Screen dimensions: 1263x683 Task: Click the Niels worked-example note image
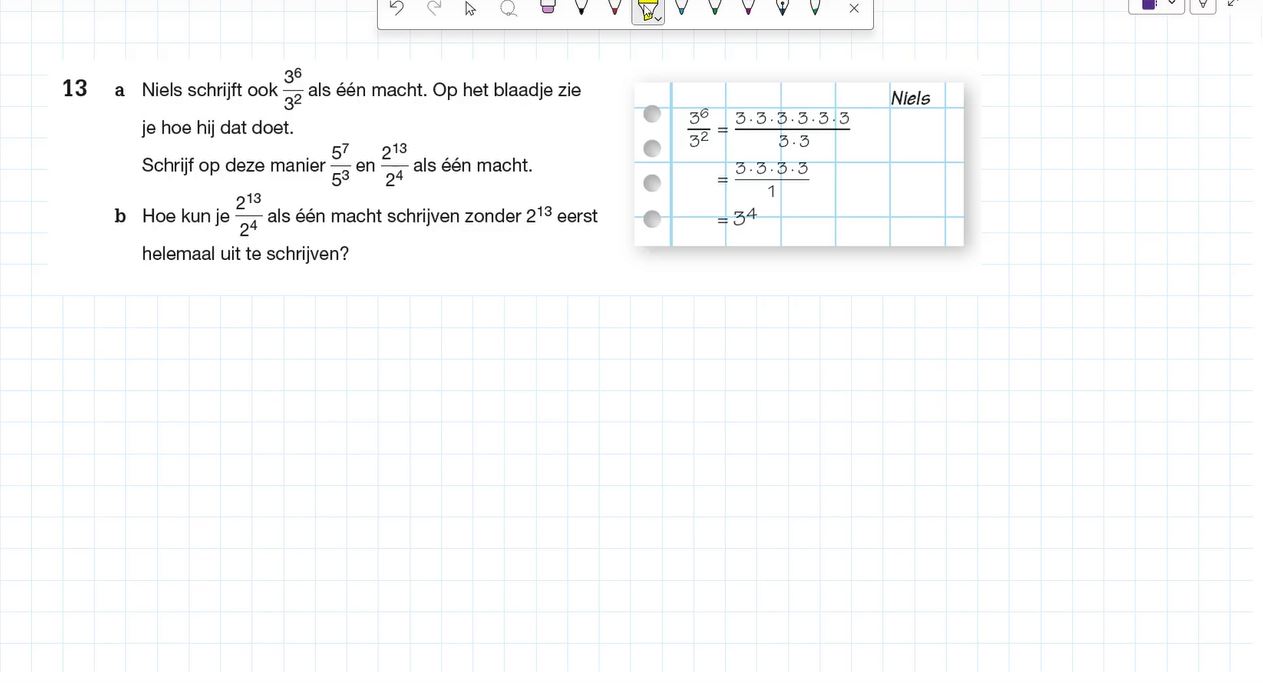pyautogui.click(x=799, y=164)
